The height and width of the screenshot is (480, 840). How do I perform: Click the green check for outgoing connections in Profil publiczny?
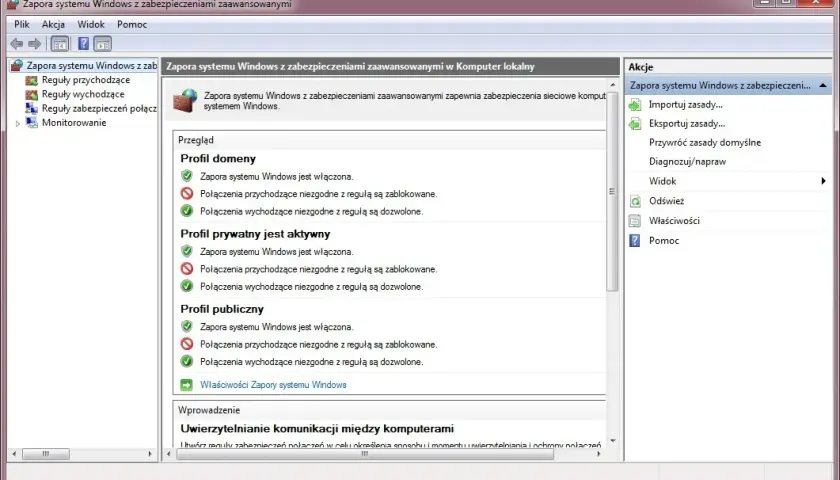pyautogui.click(x=186, y=362)
